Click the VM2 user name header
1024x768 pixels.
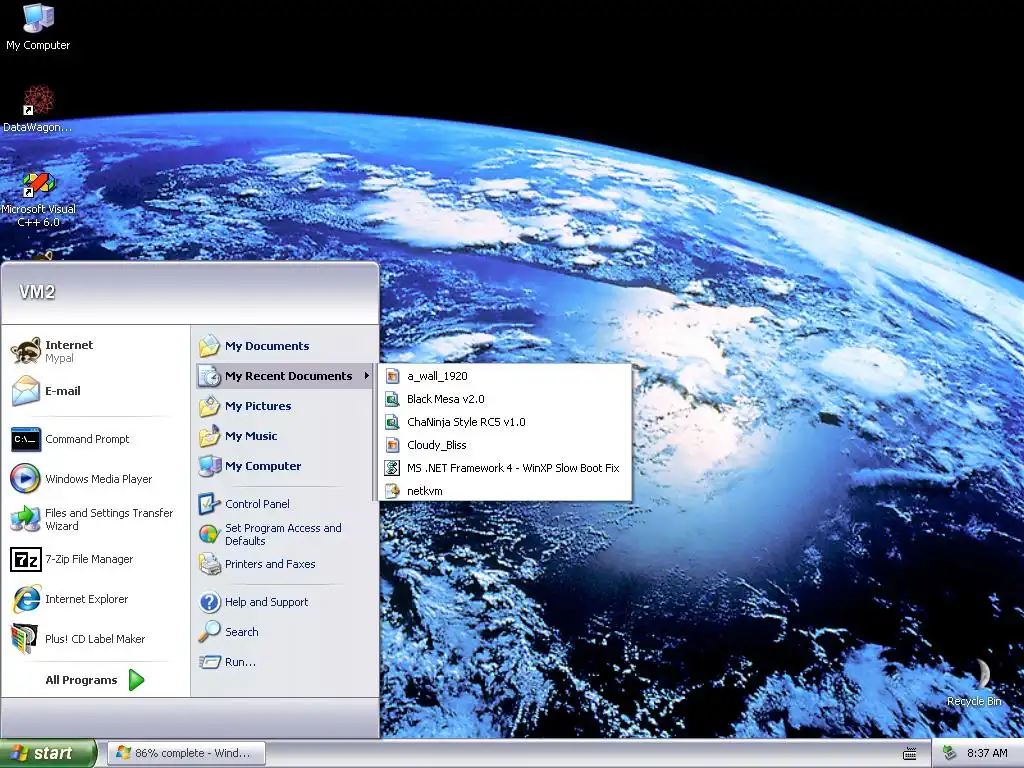tap(37, 292)
